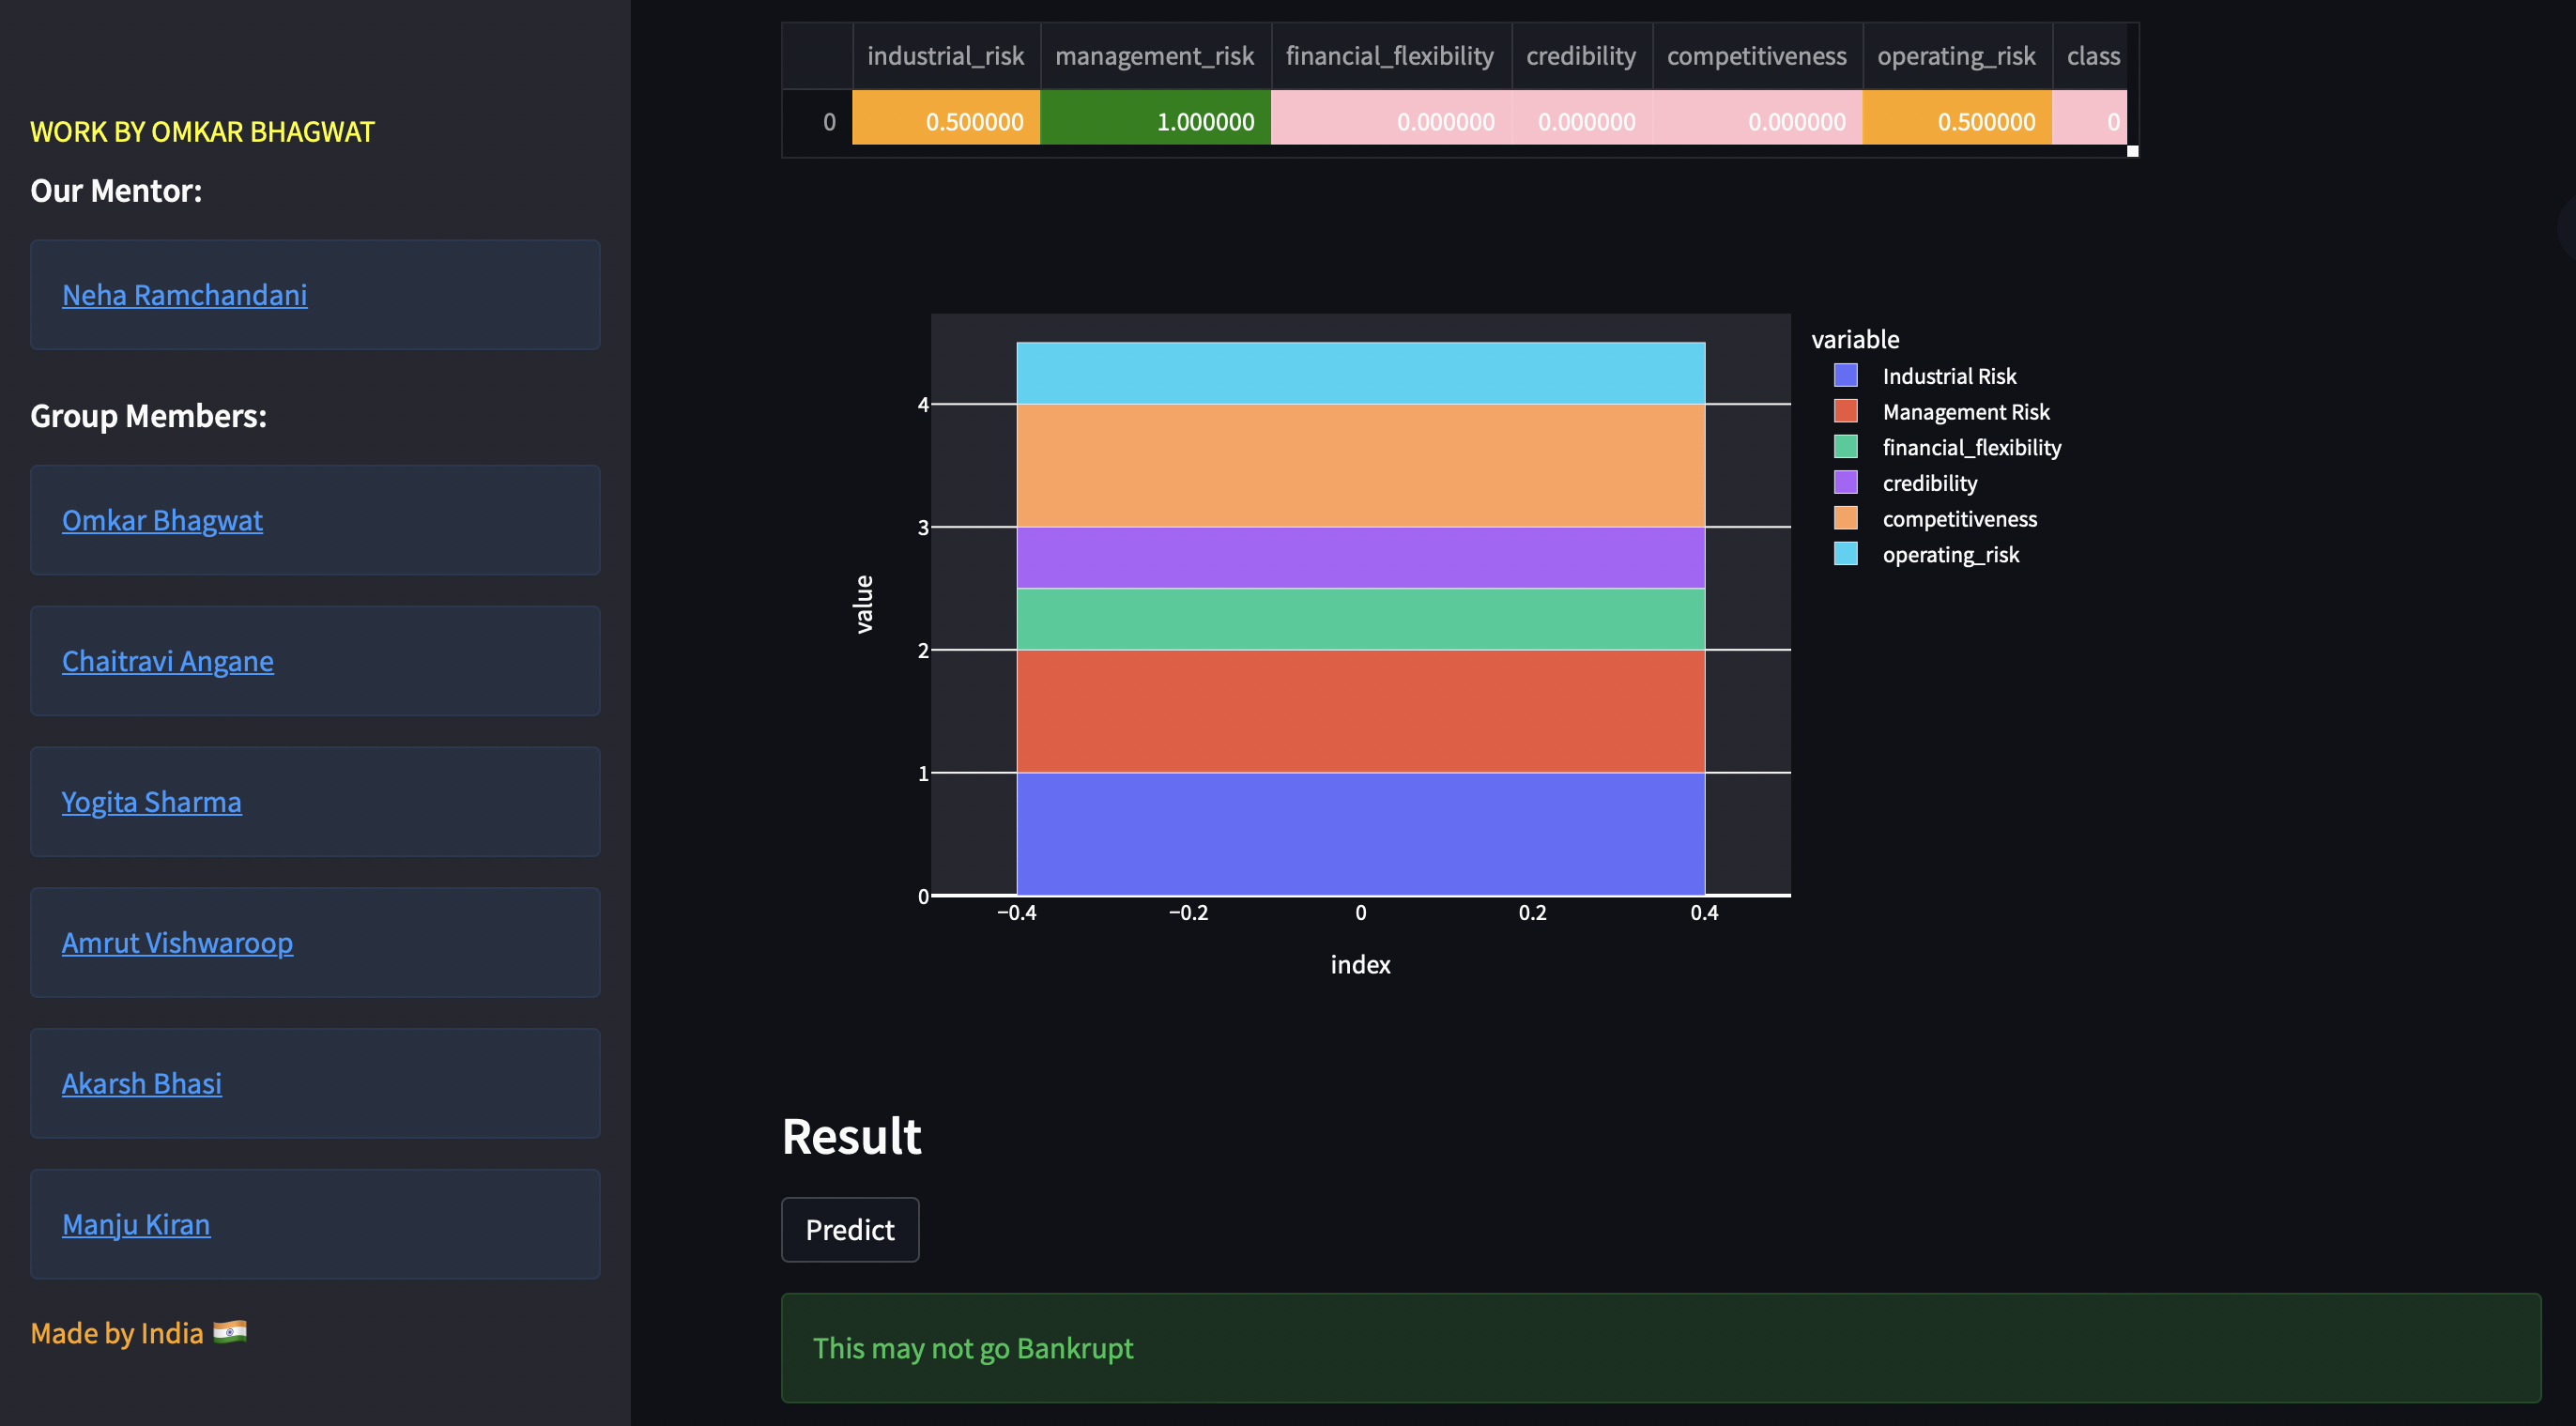This screenshot has height=1426, width=2576.
Task: Open Amrut Vishwaroop link
Action: click(177, 944)
